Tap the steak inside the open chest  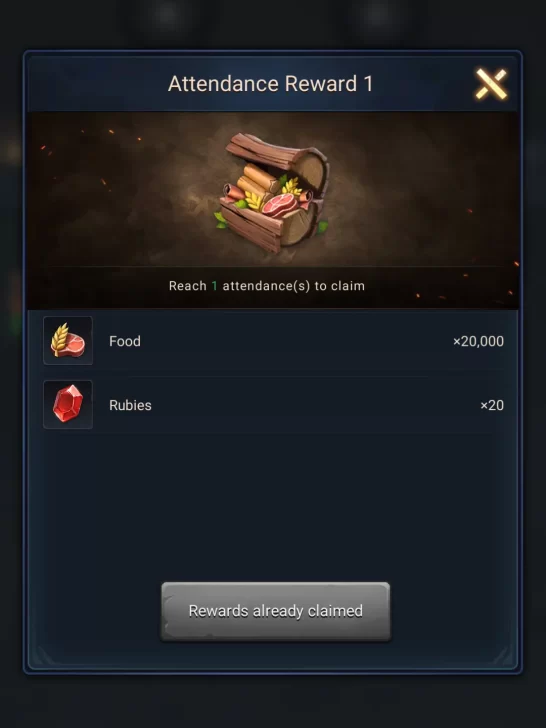pyautogui.click(x=280, y=205)
